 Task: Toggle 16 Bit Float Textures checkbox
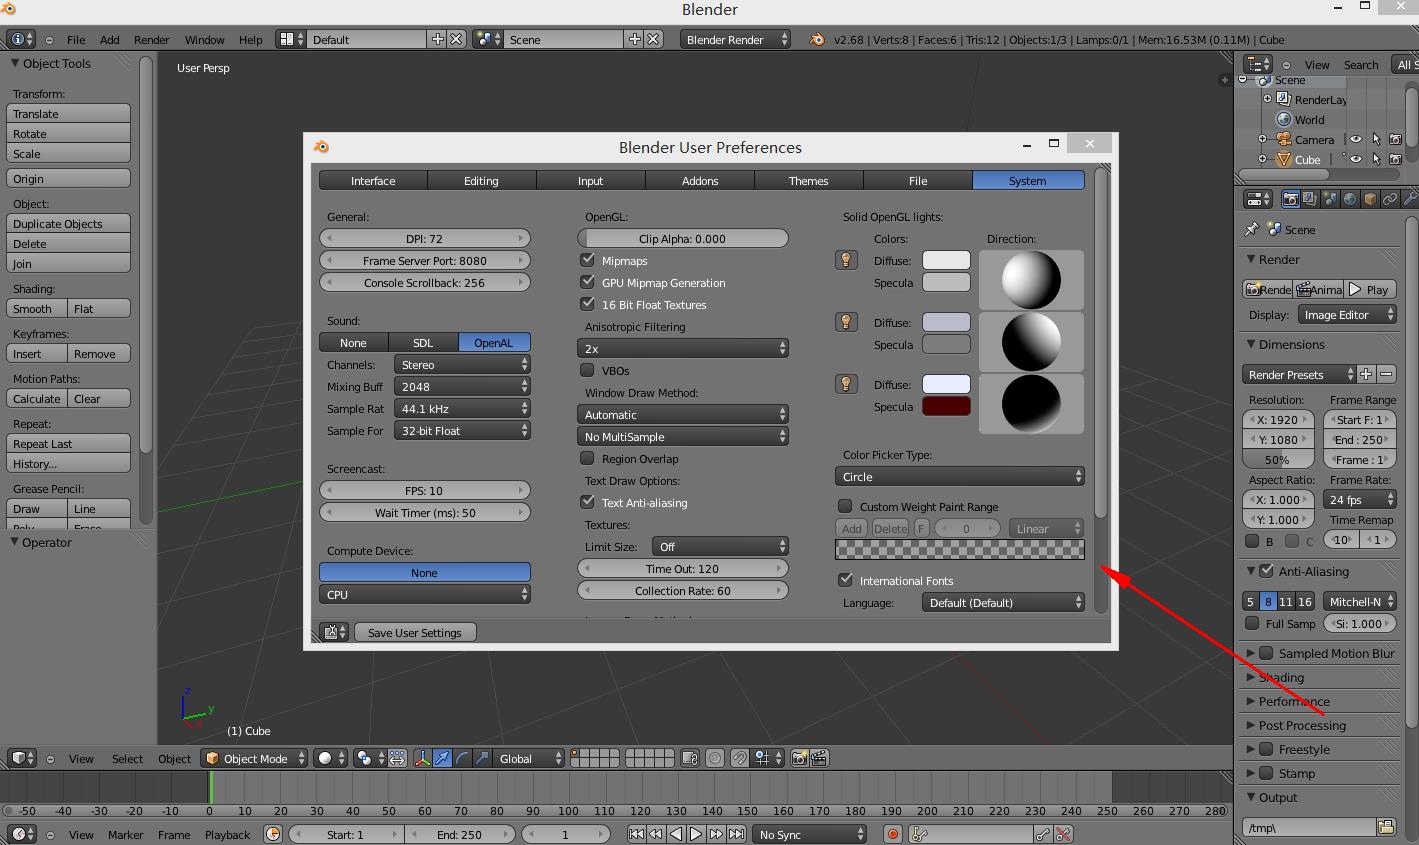pyautogui.click(x=588, y=304)
